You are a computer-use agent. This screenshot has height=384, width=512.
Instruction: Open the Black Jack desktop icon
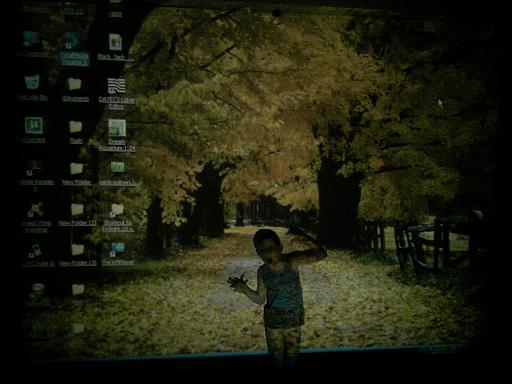click(x=115, y=42)
